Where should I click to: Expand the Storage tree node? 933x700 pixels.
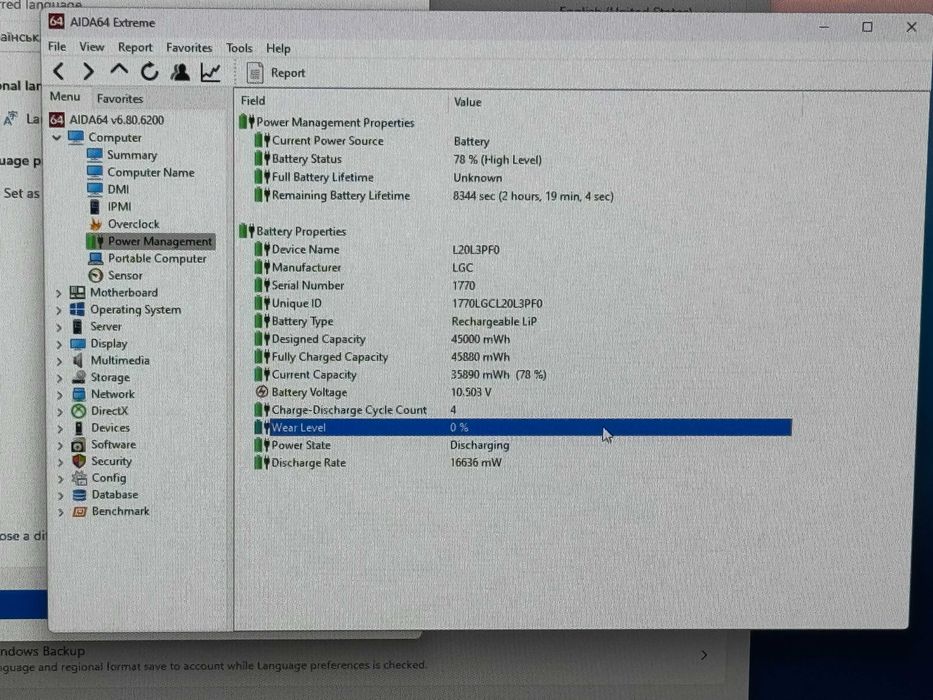point(59,378)
